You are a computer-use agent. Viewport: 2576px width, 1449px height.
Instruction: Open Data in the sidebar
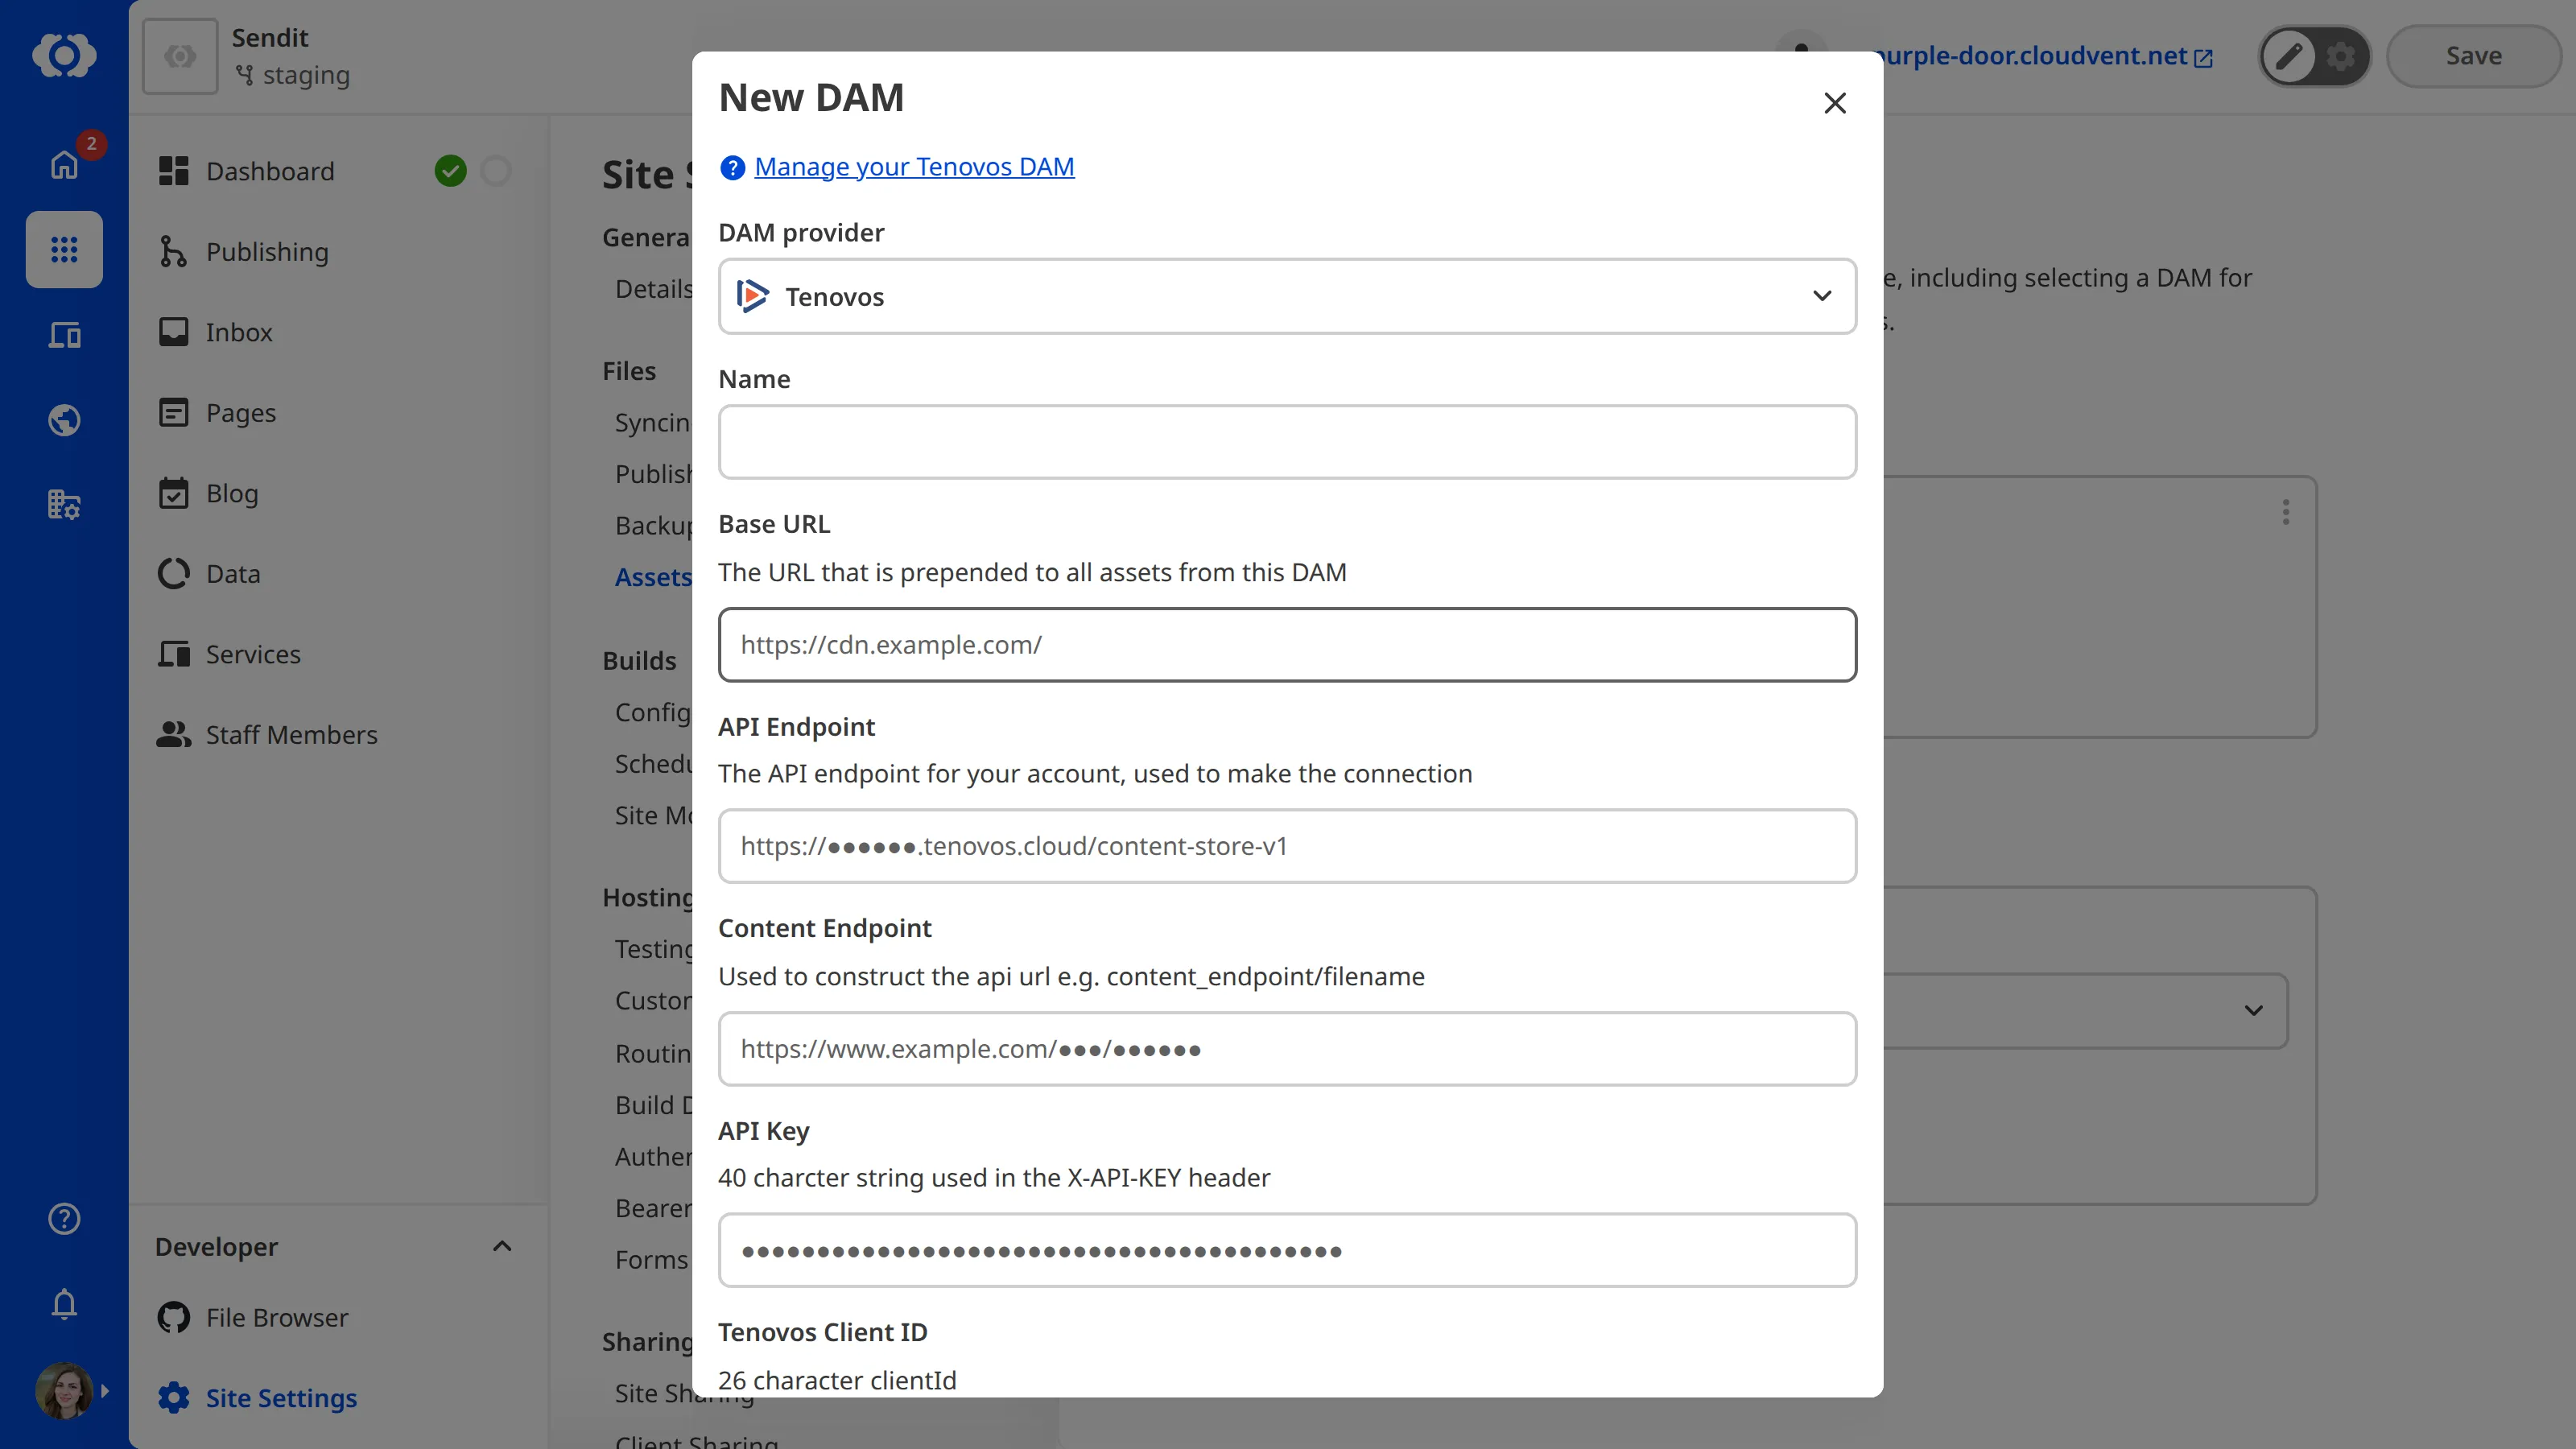click(x=233, y=574)
